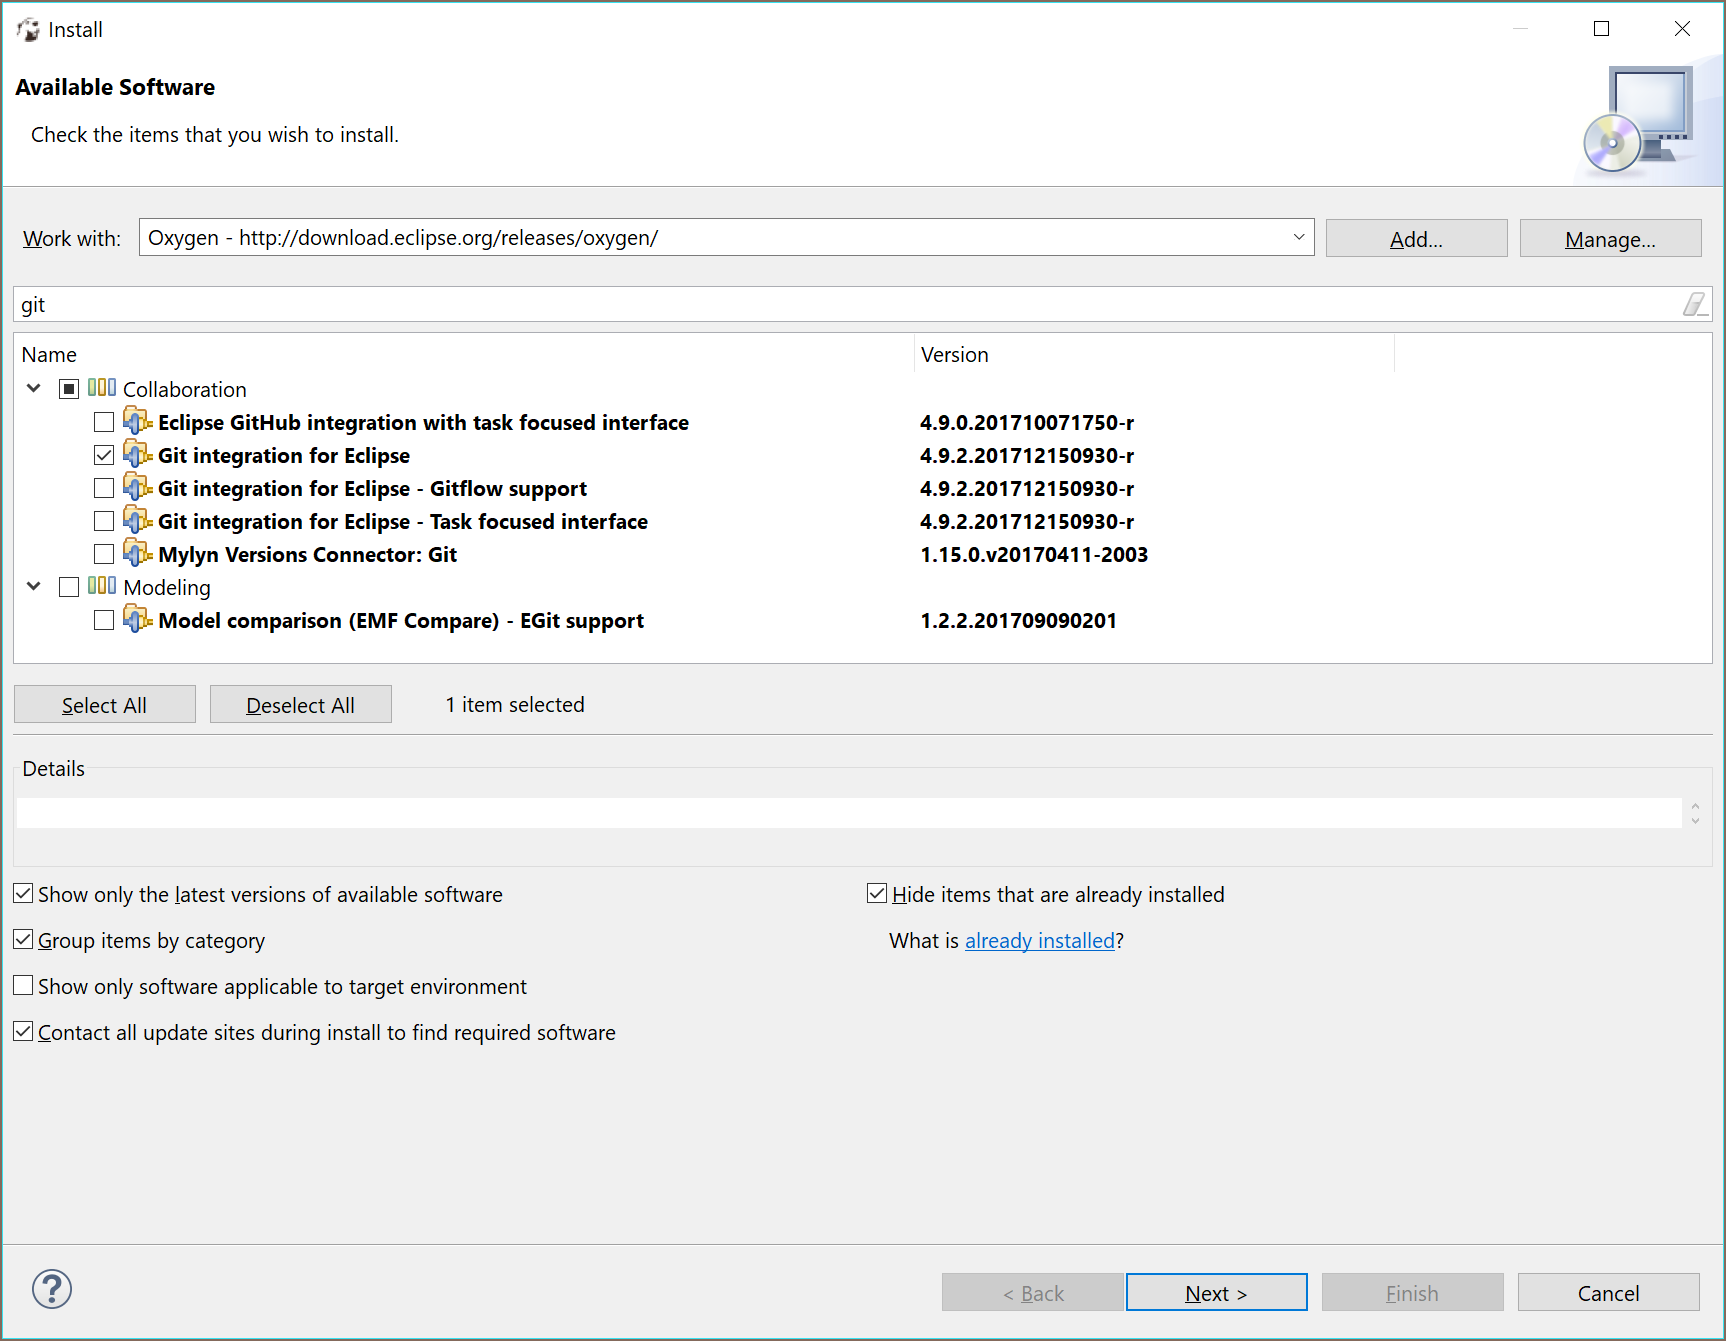The height and width of the screenshot is (1341, 1726).
Task: Click the Collaboration category label
Action: pos(184,389)
